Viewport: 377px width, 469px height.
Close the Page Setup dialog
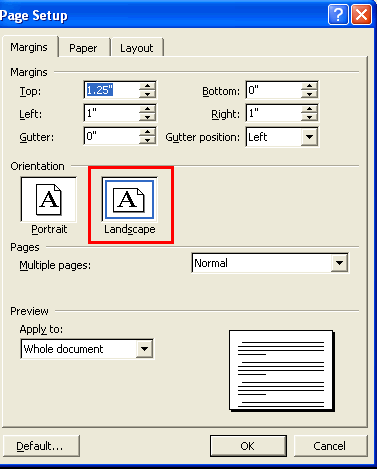tap(361, 14)
